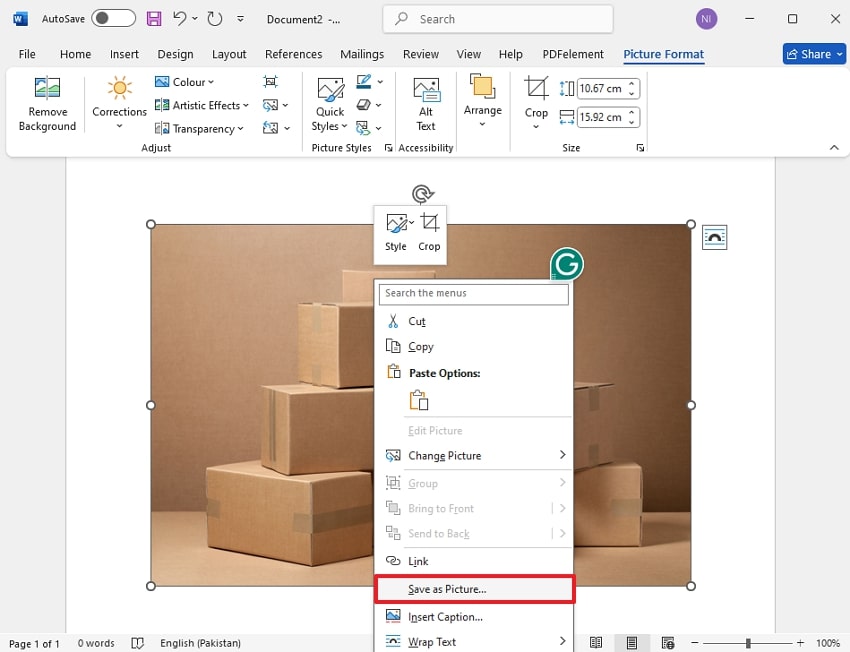Open the Review tab
Image resolution: width=850 pixels, height=652 pixels.
[x=421, y=54]
